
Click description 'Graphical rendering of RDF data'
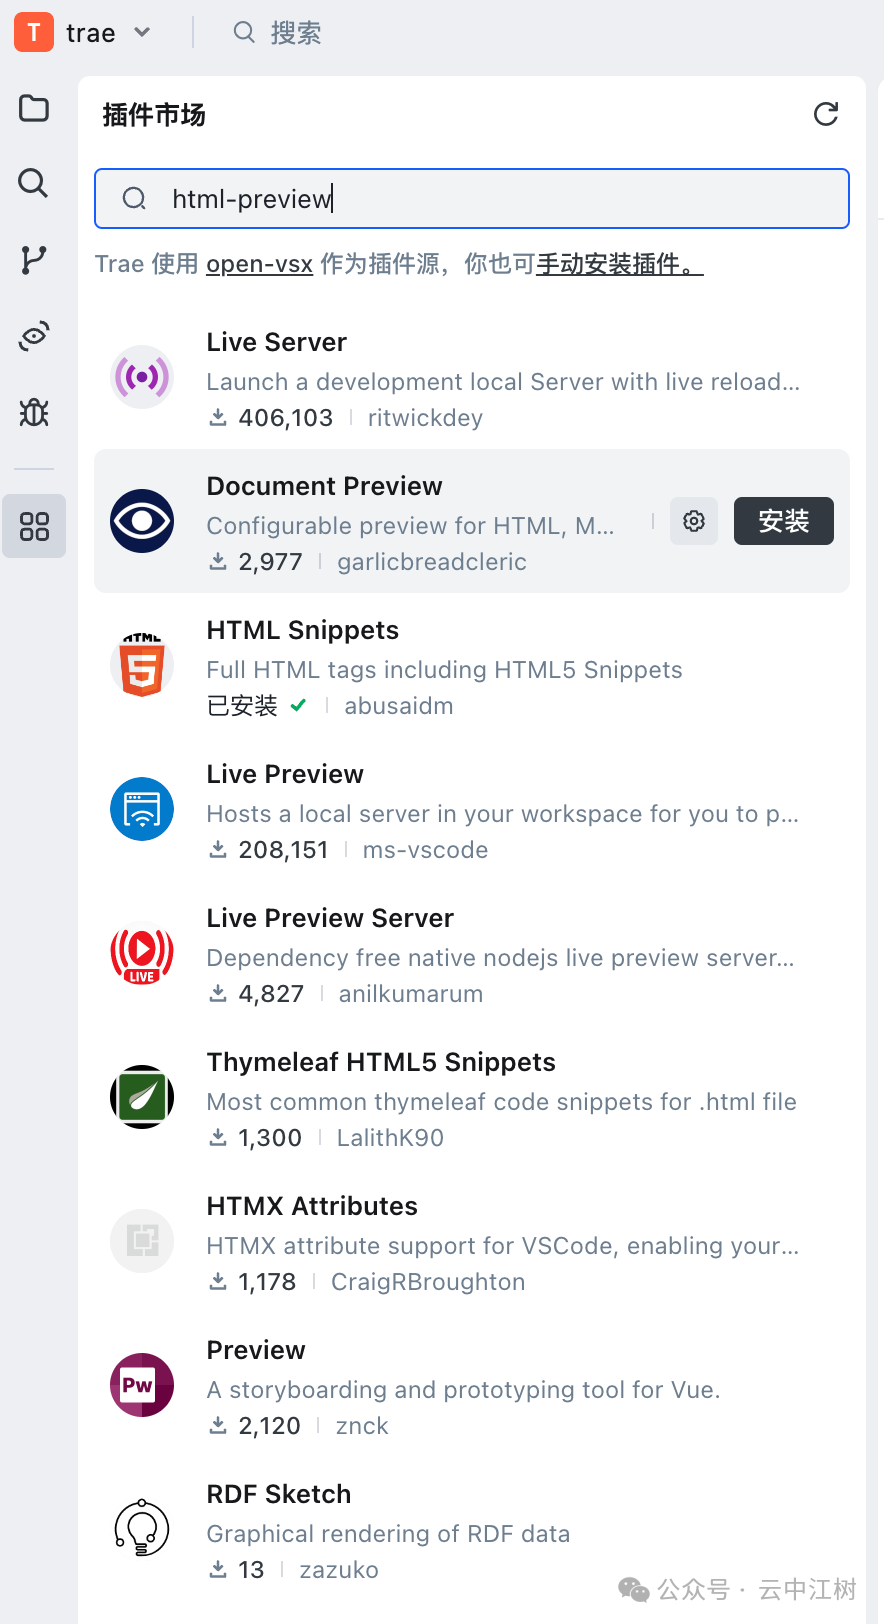(x=388, y=1534)
